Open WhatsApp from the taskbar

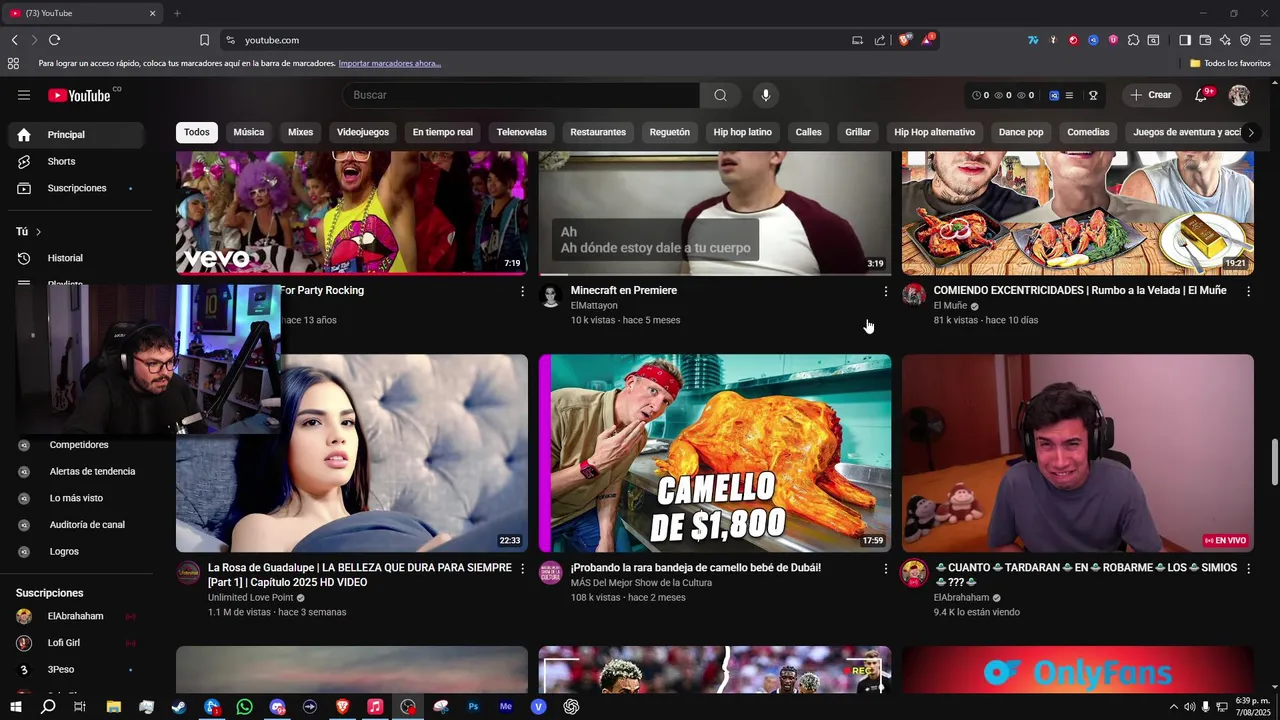coord(245,707)
